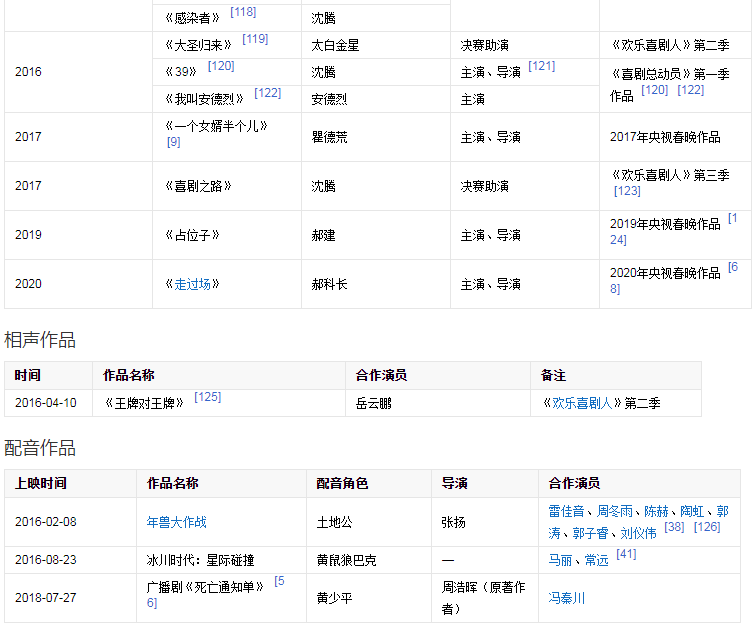
Task: Open footnote [121] next to 主演、导演
Action: 541,66
